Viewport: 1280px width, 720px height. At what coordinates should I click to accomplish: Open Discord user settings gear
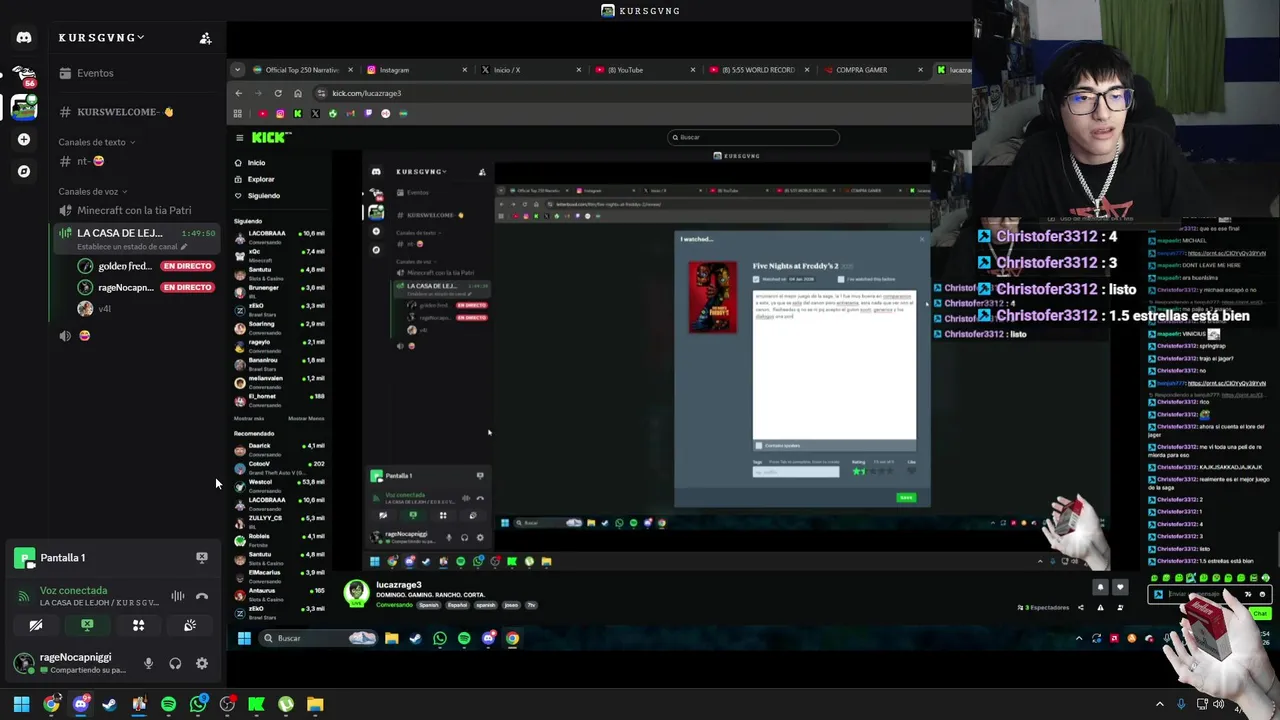click(202, 663)
